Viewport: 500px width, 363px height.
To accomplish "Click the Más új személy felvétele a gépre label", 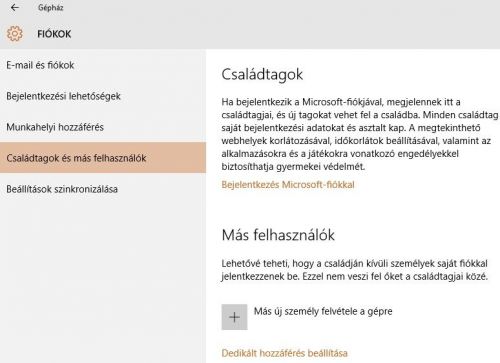I will [323, 311].
